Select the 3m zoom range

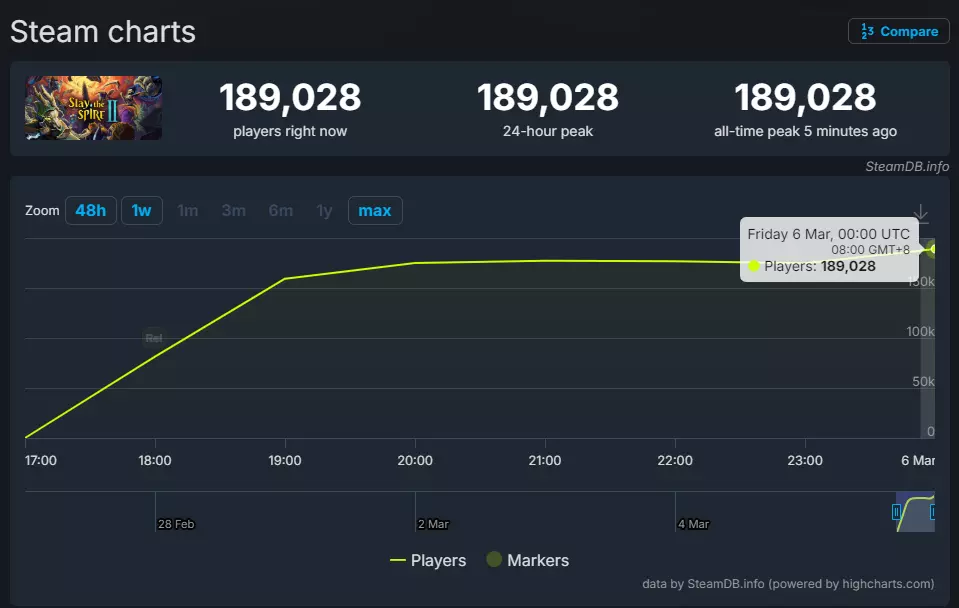(234, 210)
